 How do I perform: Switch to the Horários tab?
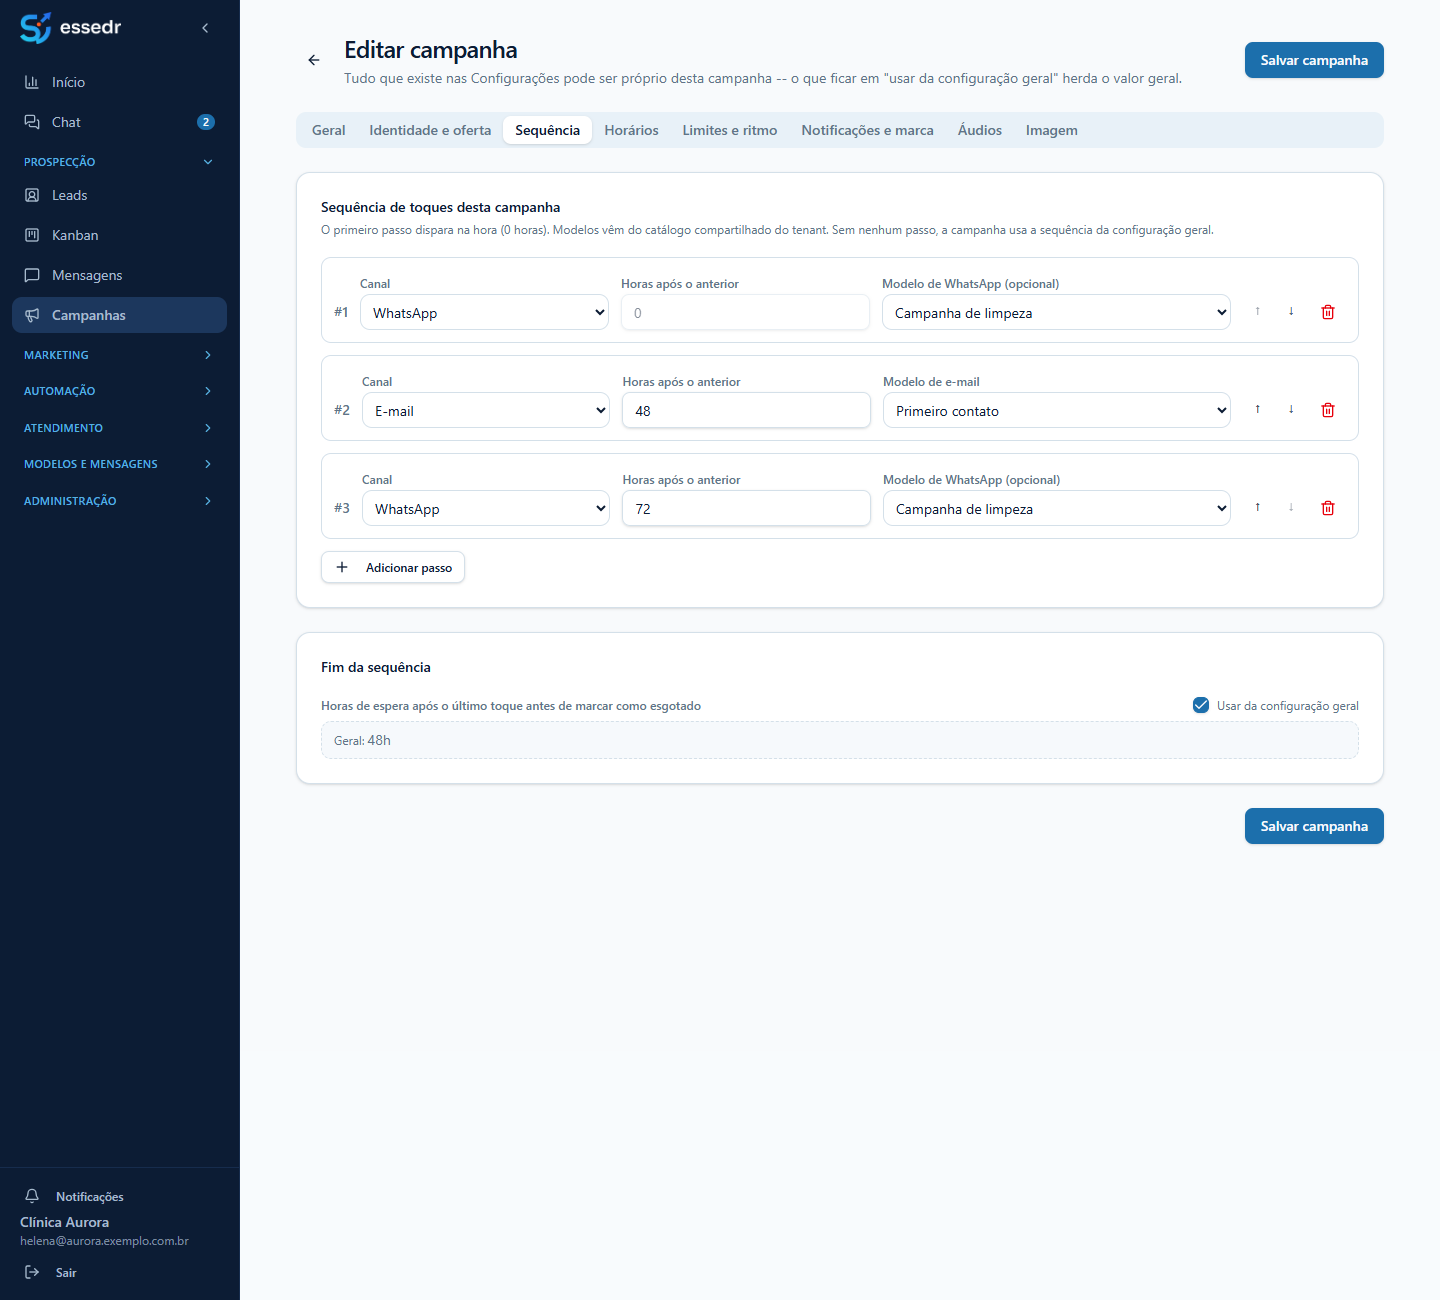(x=632, y=130)
